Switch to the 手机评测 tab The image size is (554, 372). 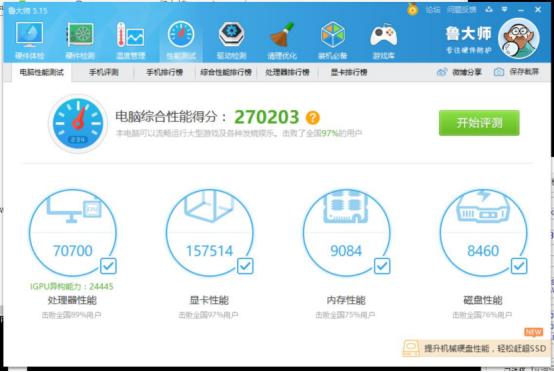click(x=104, y=72)
